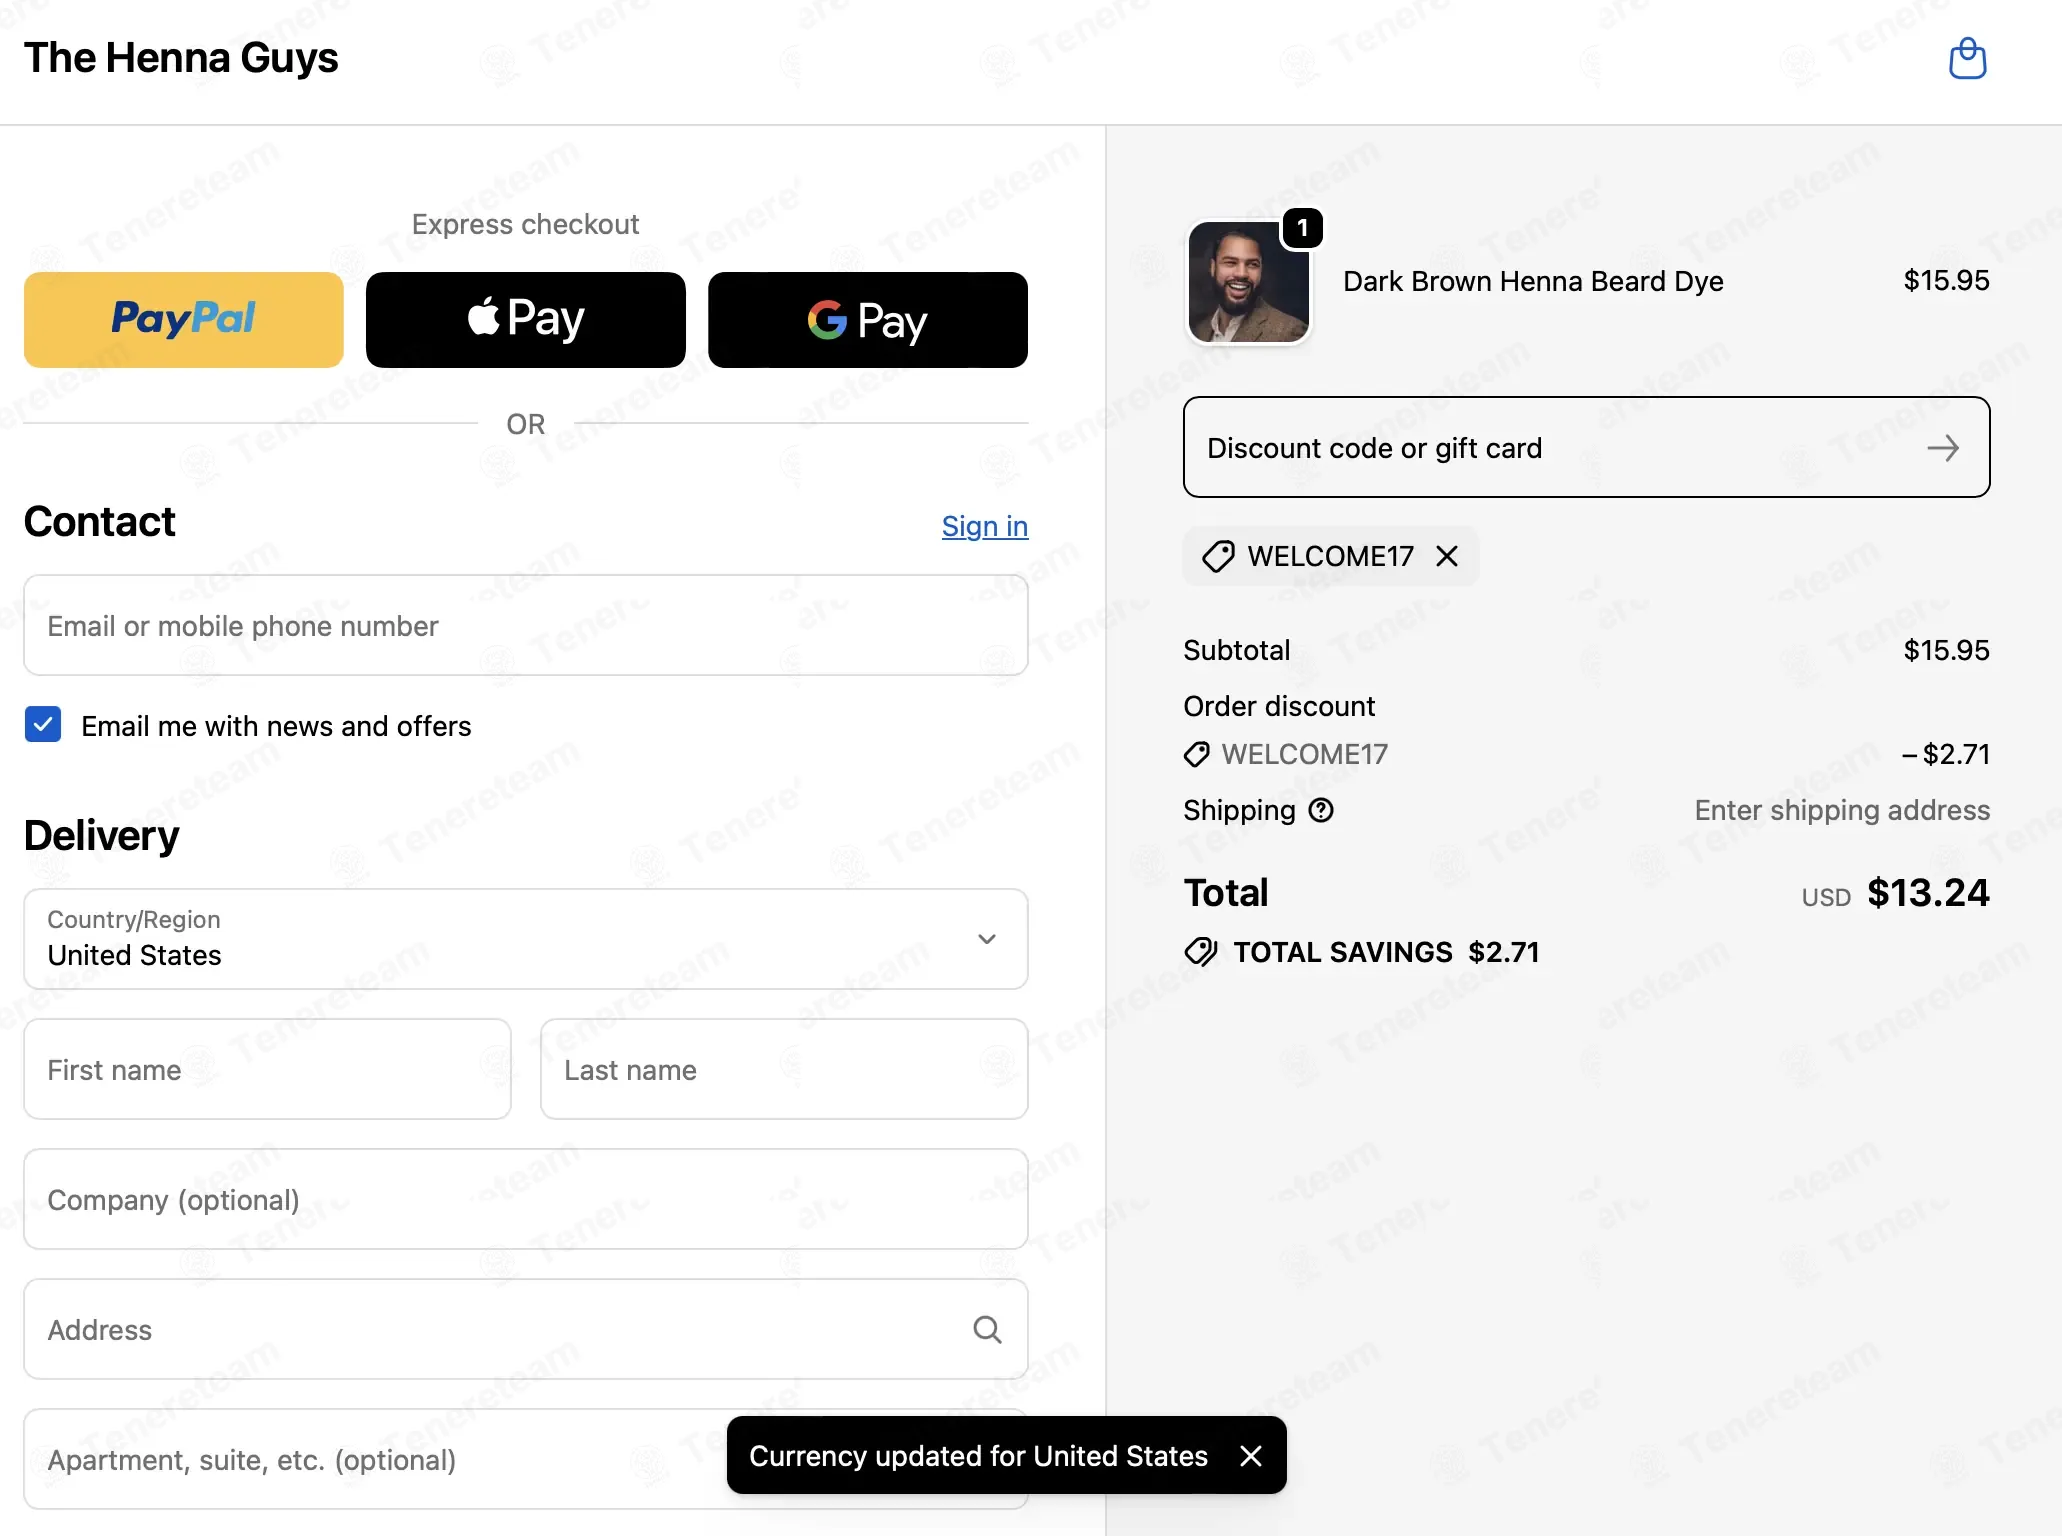Click the item quantity badge showing 1
Screen dimensions: 2062x1536
click(1302, 228)
